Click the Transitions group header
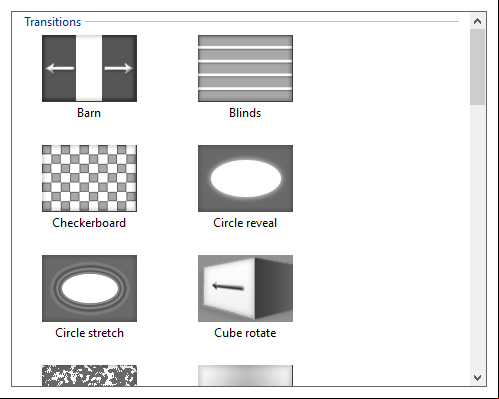 click(x=53, y=22)
